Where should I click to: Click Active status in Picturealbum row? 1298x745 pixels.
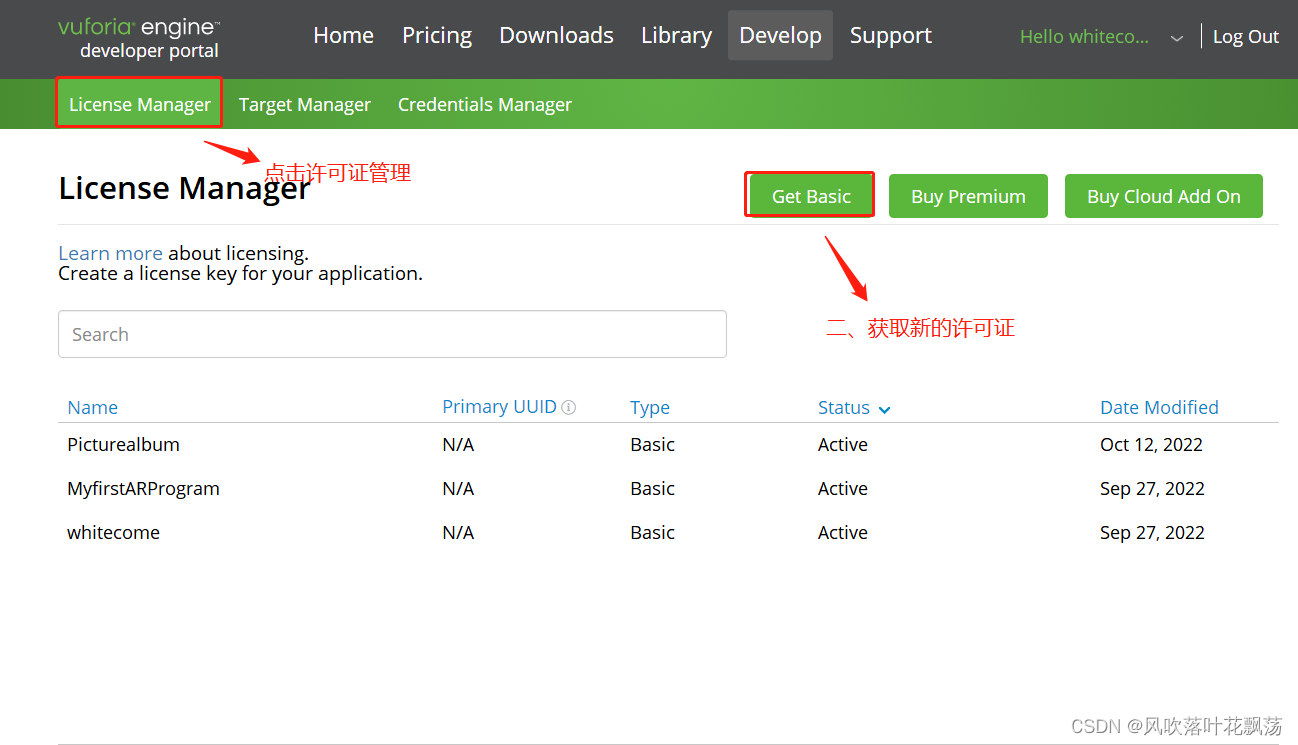tap(843, 444)
